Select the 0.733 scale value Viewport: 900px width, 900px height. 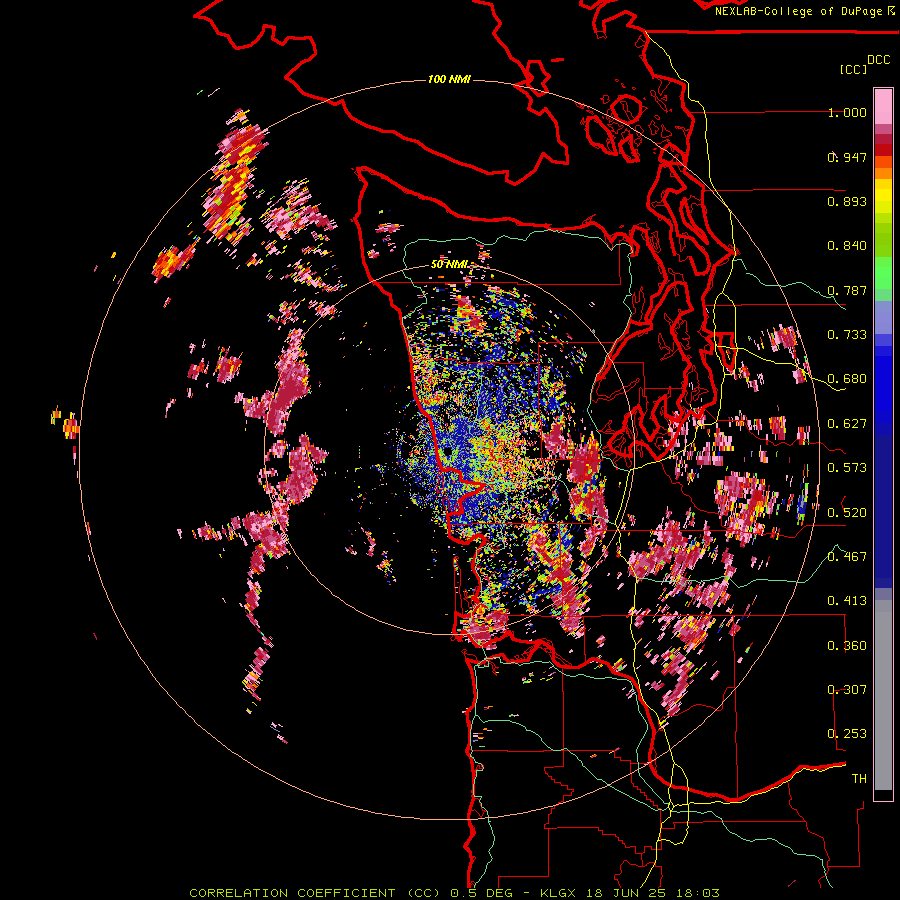pos(847,335)
